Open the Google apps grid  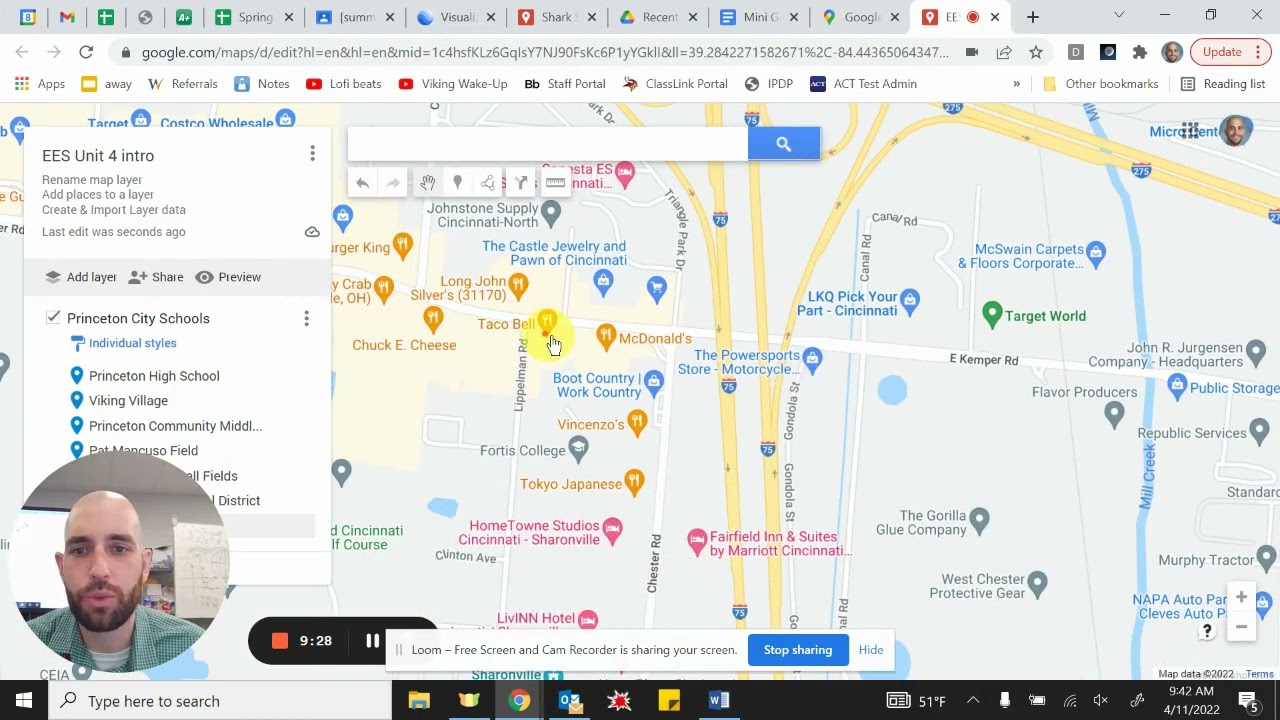1189,131
